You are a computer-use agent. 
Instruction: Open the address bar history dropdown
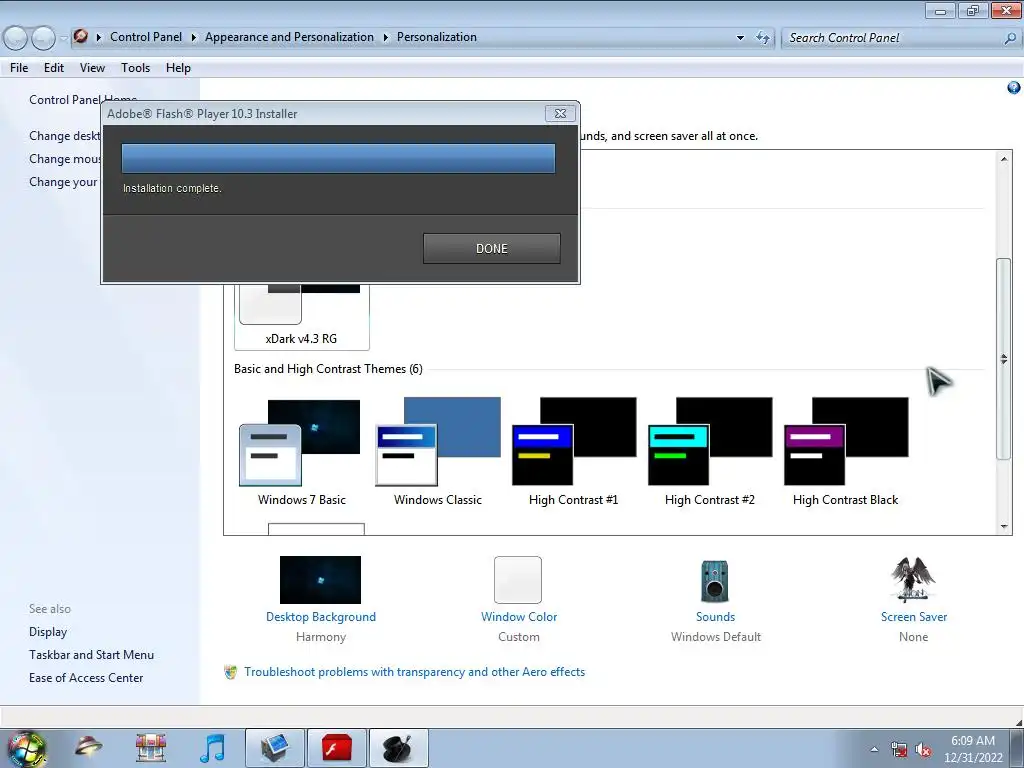coord(740,38)
